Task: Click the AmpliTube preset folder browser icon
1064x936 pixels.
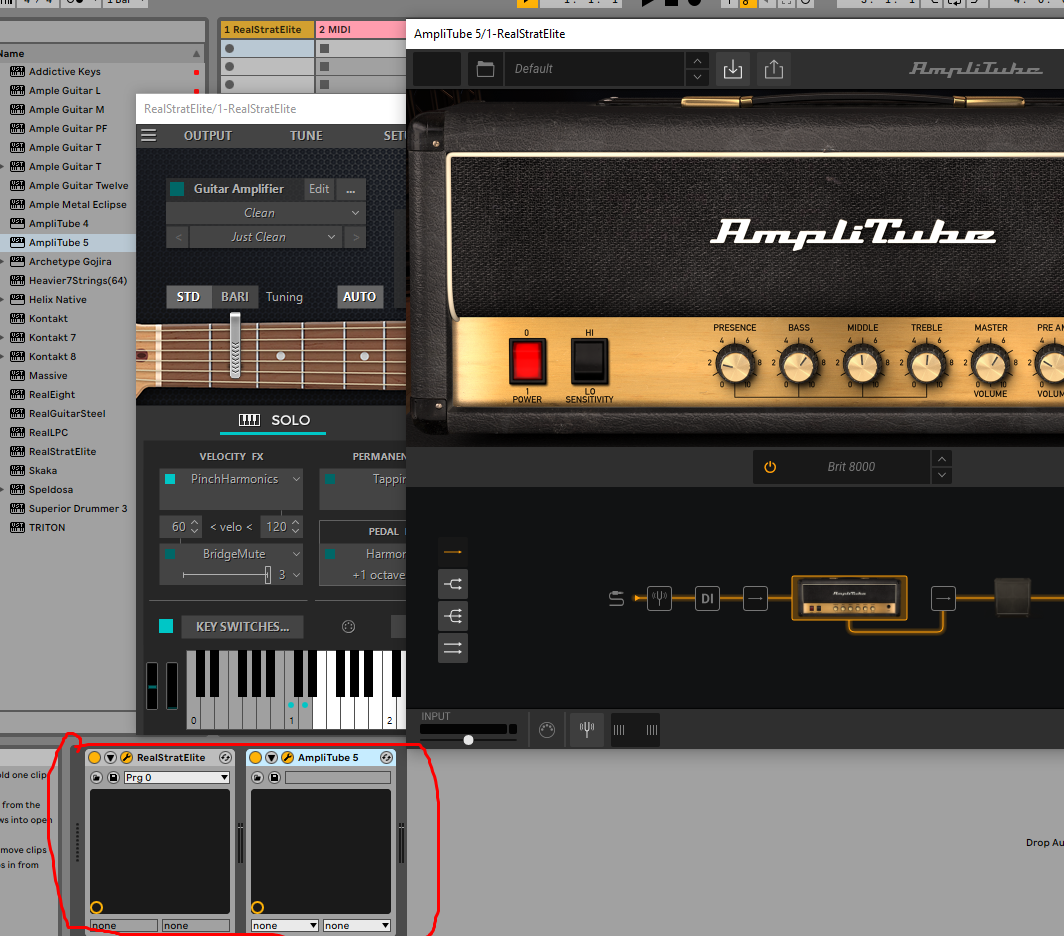Action: click(485, 69)
